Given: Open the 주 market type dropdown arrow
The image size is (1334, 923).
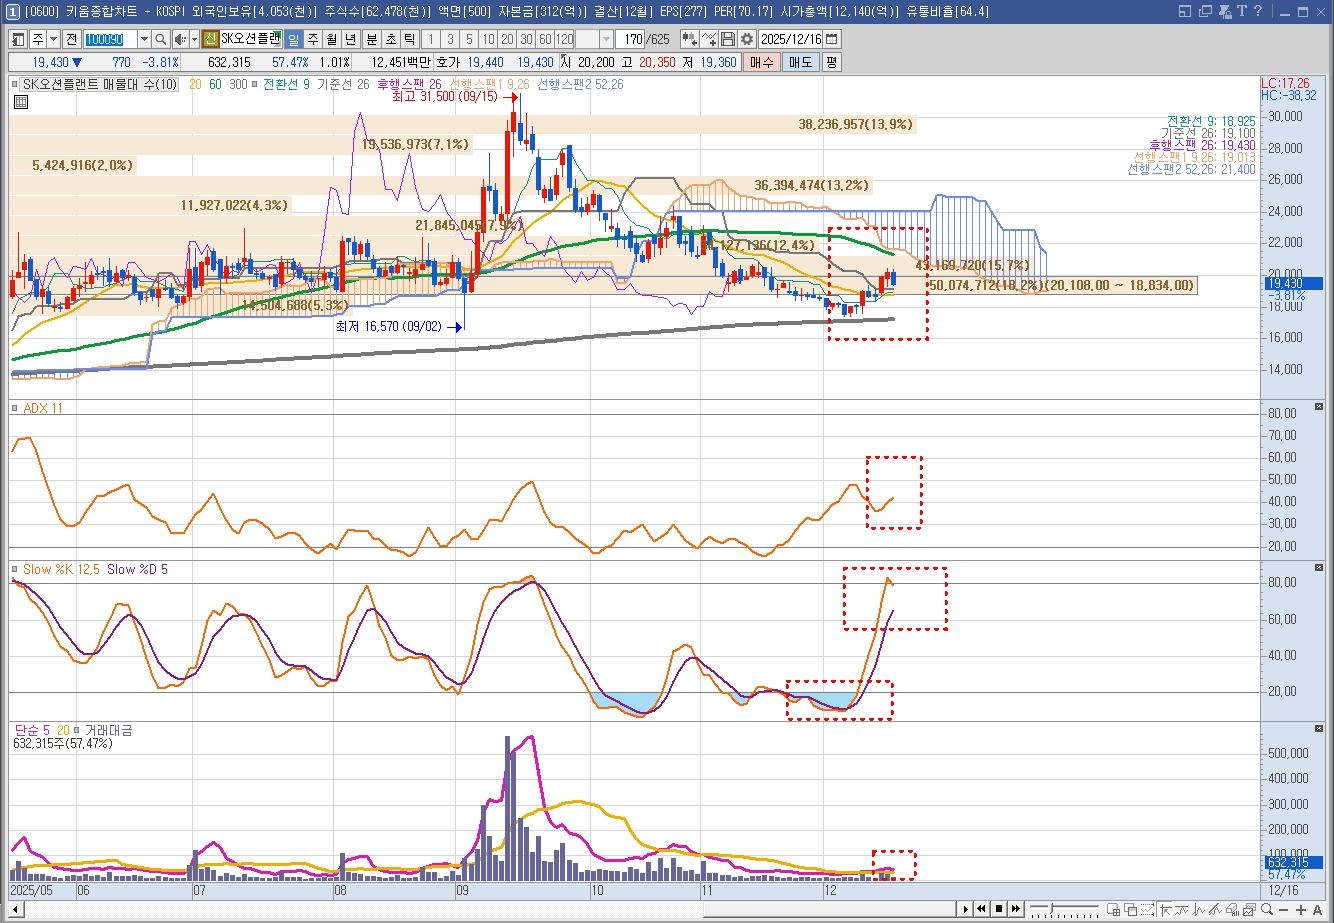Looking at the screenshot, I should pyautogui.click(x=54, y=39).
